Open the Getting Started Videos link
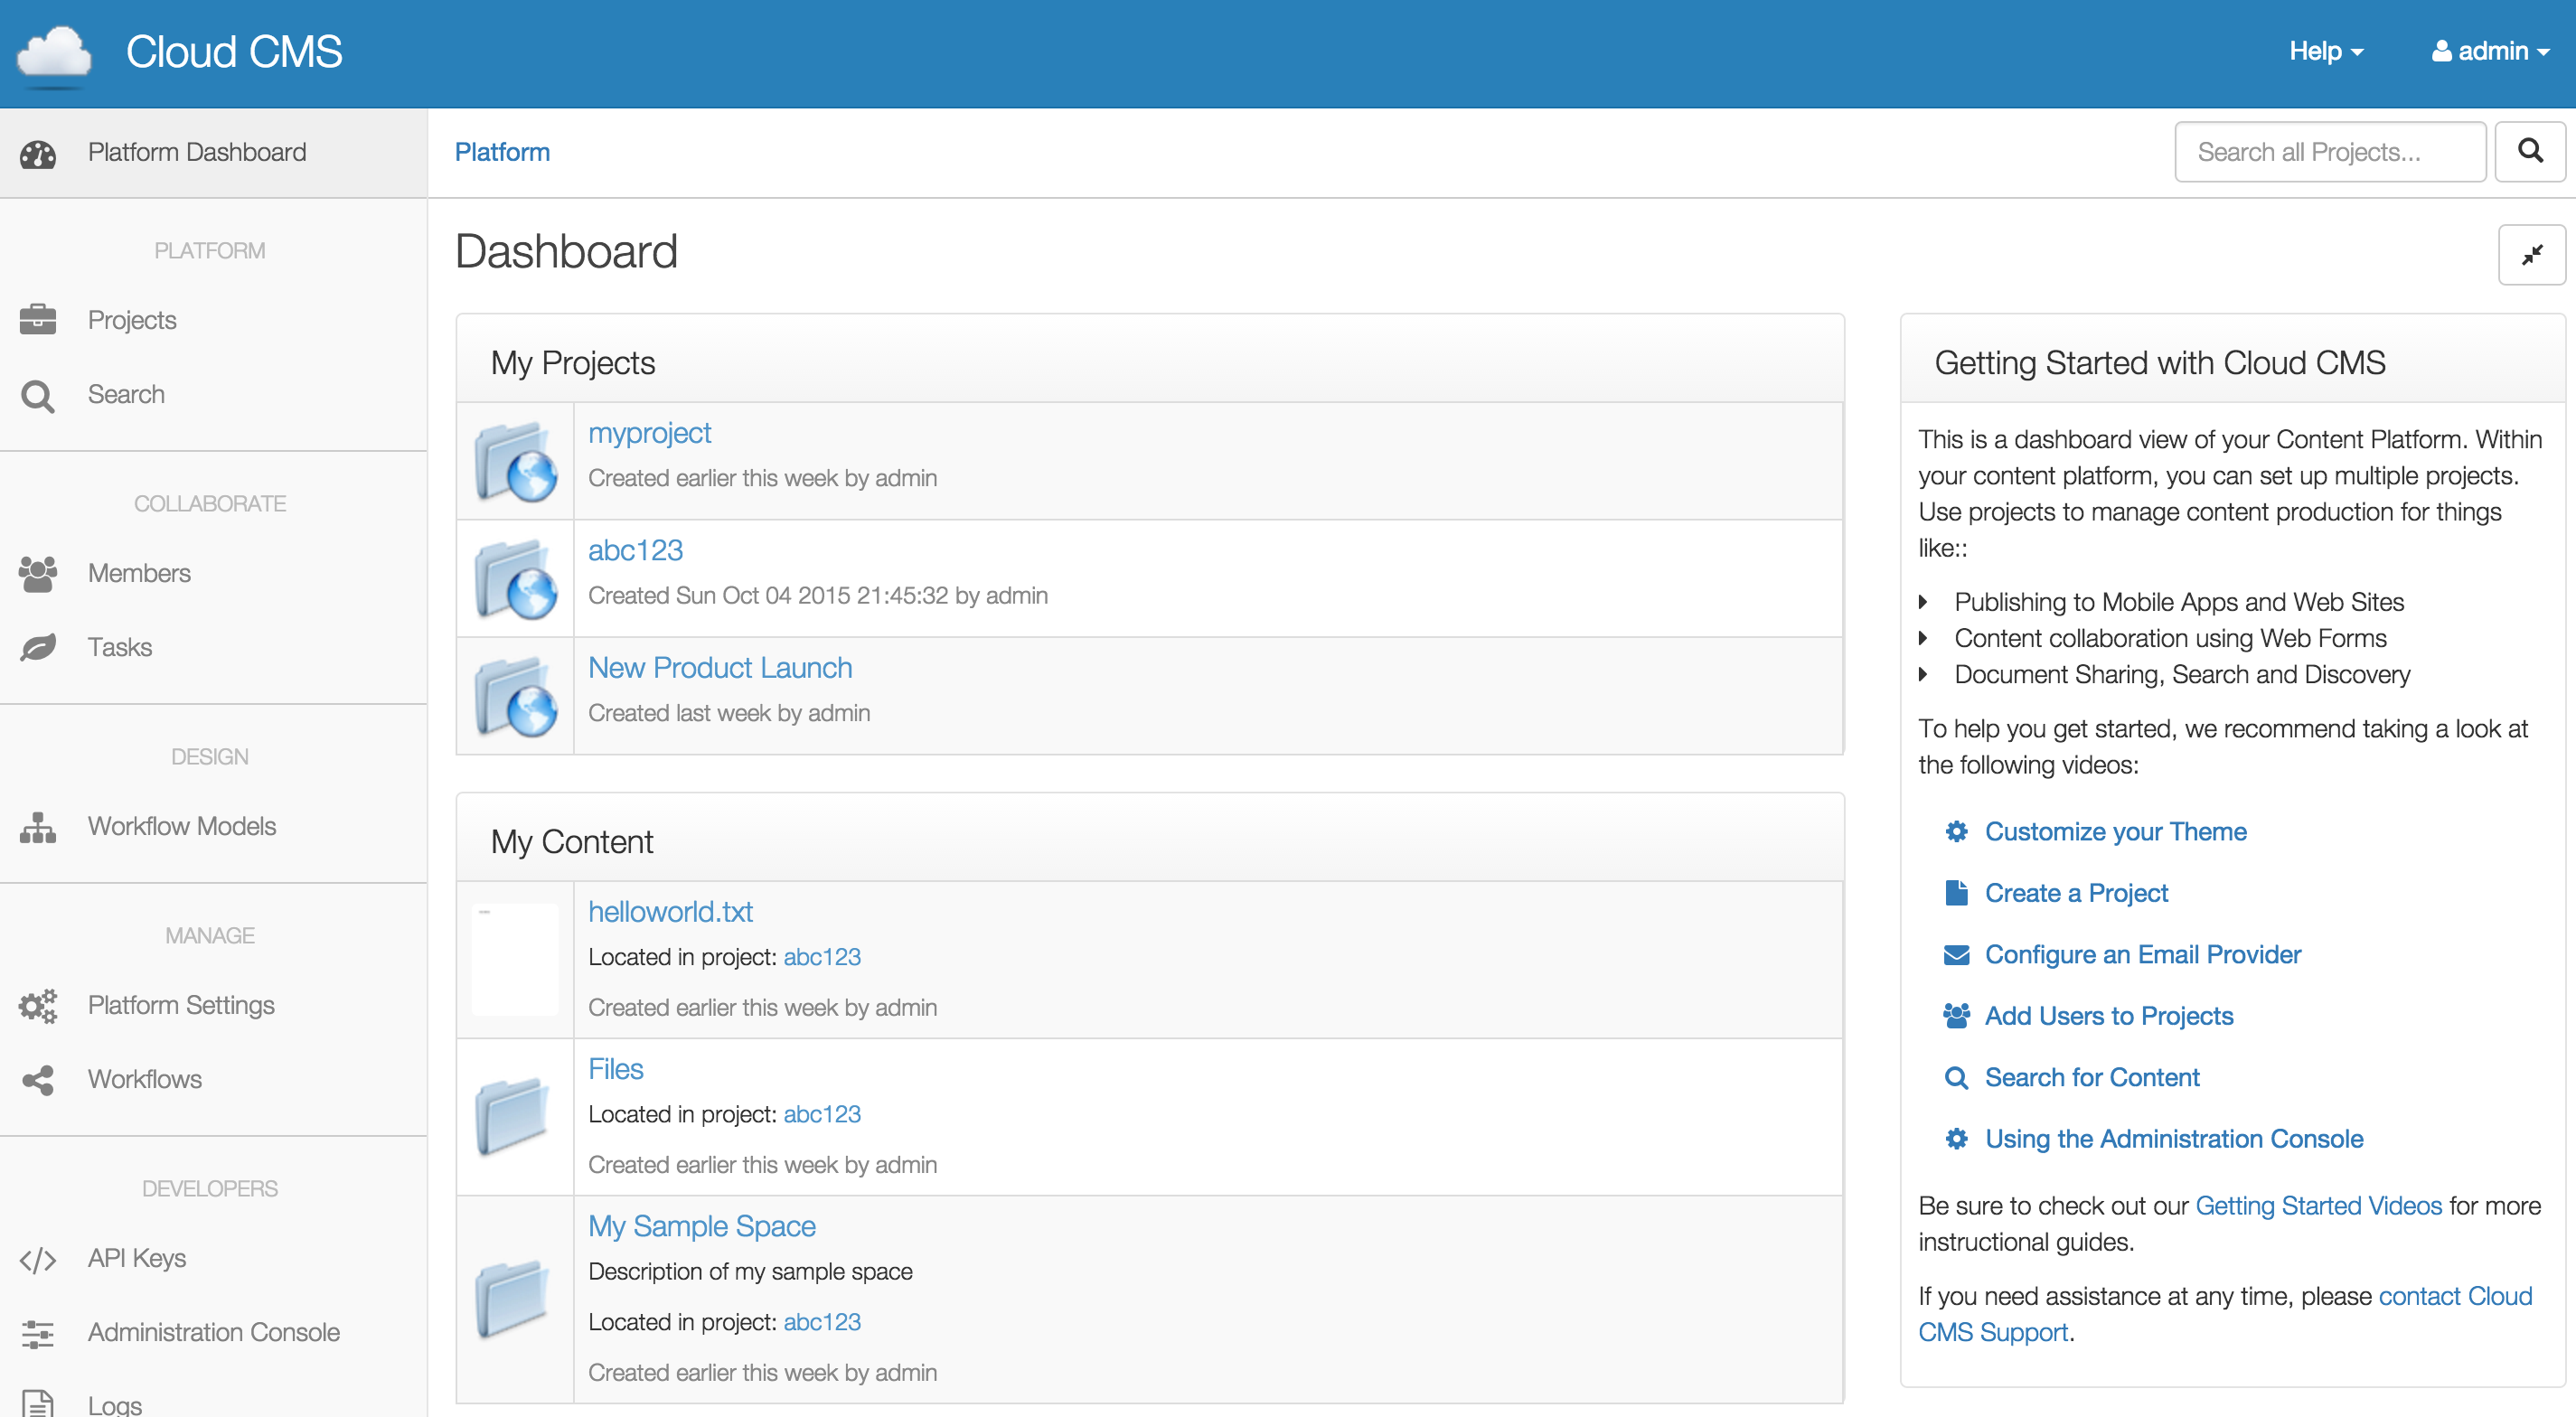This screenshot has height=1417, width=2576. [2318, 1206]
